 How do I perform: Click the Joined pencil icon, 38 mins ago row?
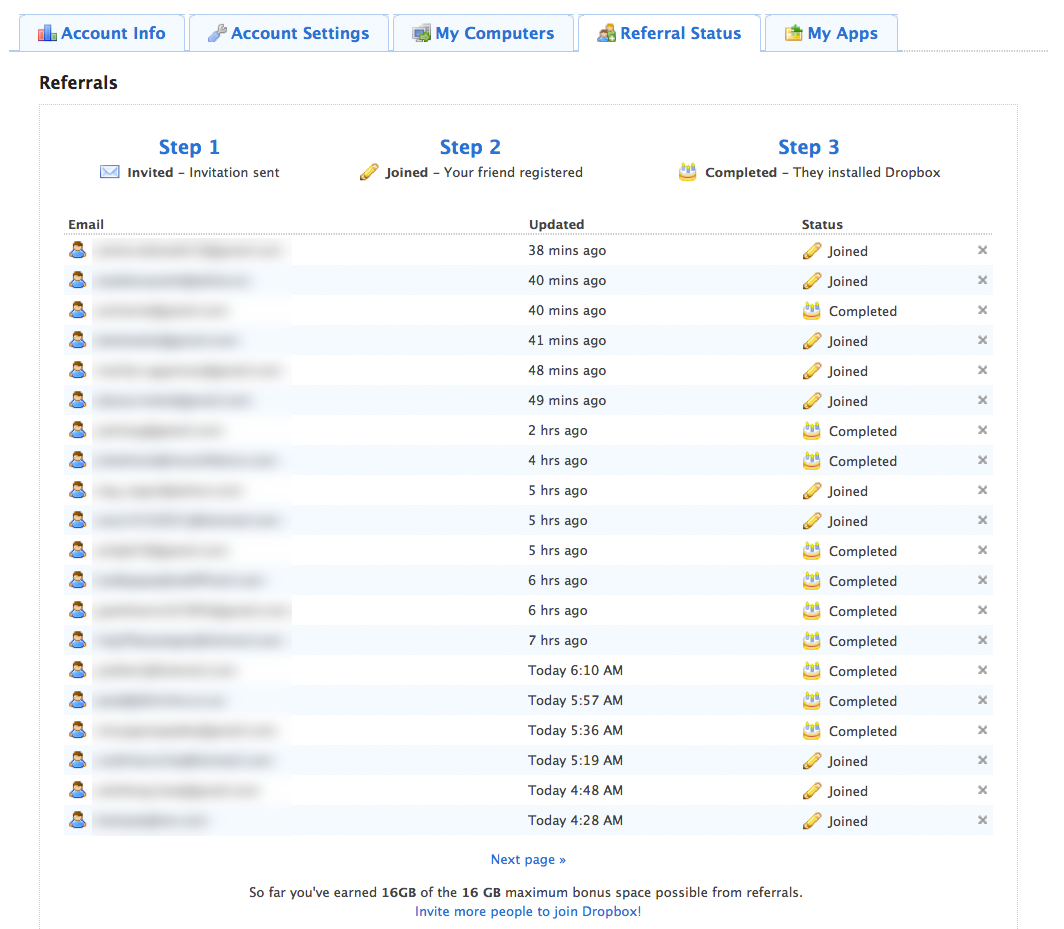tap(812, 251)
